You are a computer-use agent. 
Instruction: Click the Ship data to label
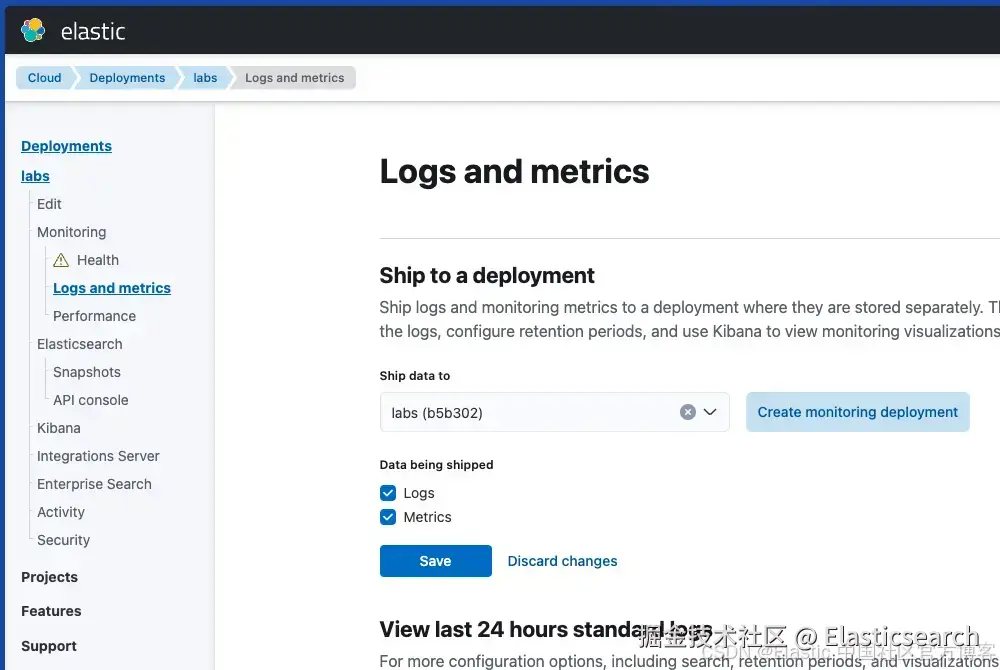[415, 376]
